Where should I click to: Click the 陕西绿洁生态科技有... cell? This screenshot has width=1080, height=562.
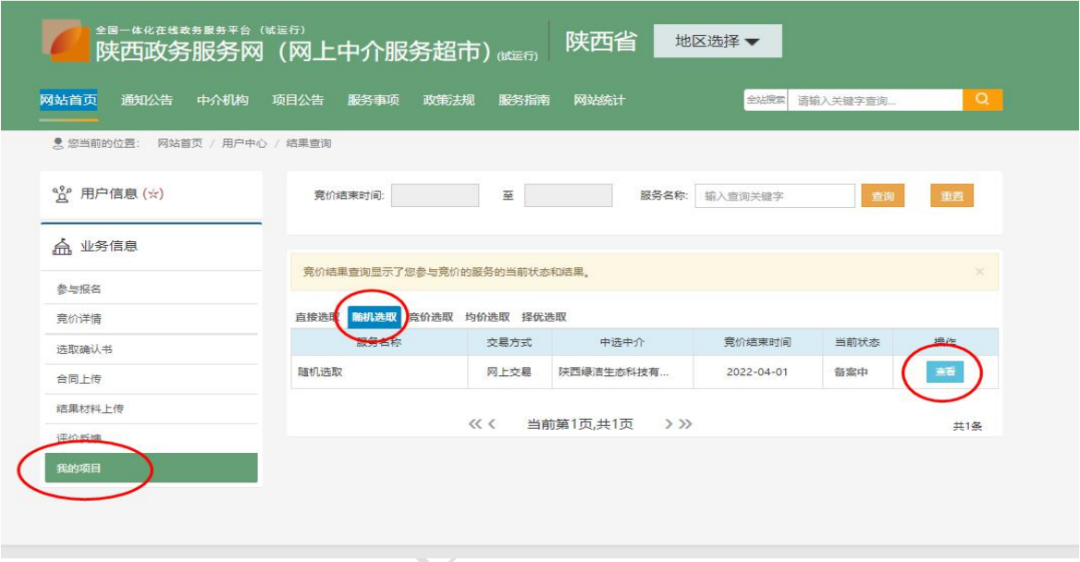[x=622, y=372]
